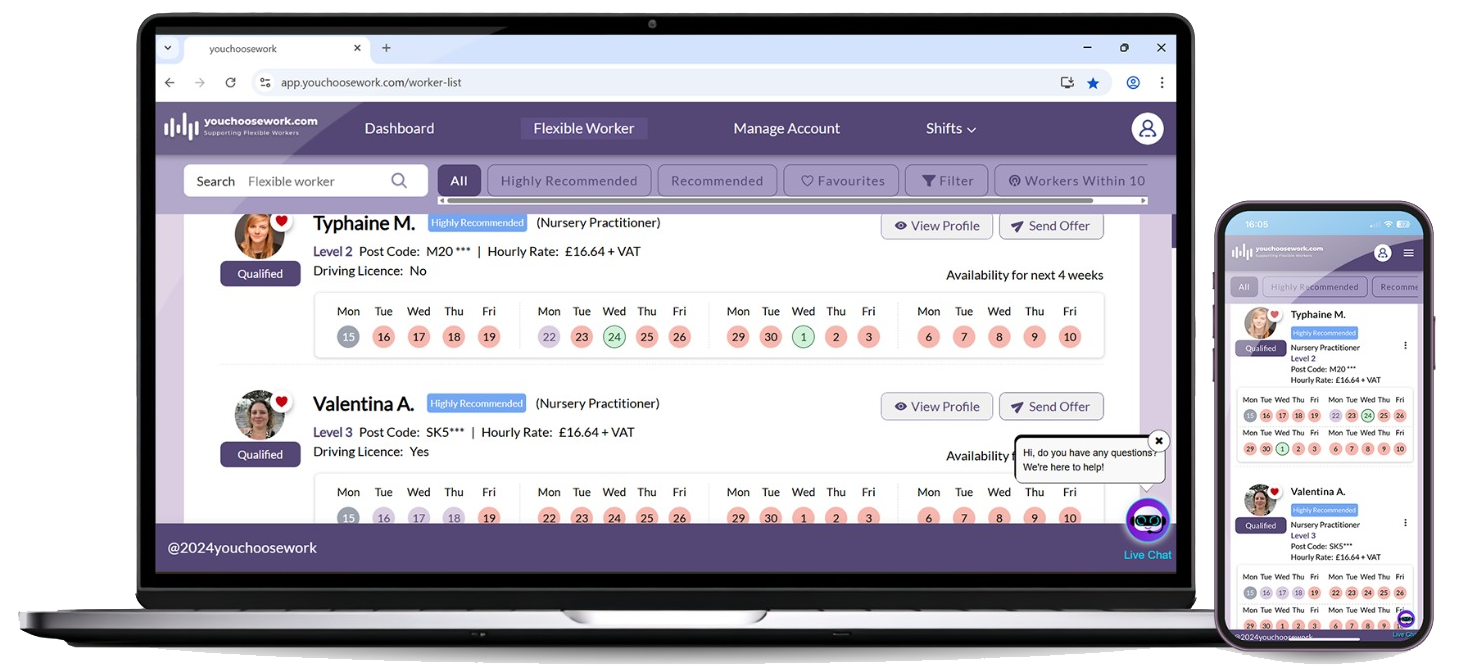
Task: Send Offer to Typhaine M.
Action: pyautogui.click(x=1051, y=226)
